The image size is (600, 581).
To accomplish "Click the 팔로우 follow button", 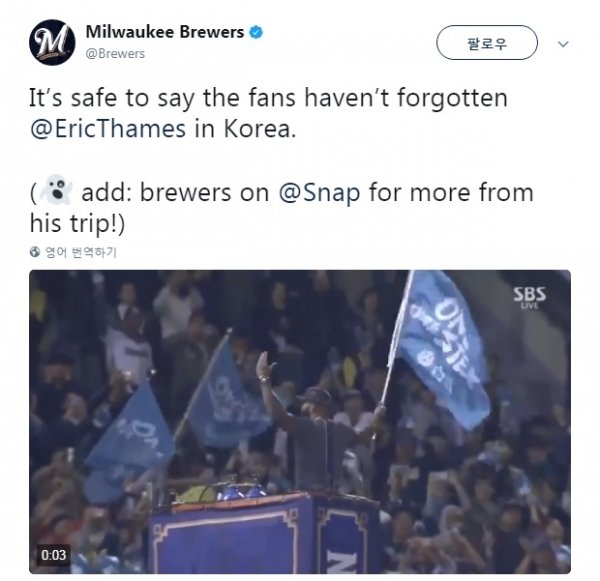I will 487,42.
